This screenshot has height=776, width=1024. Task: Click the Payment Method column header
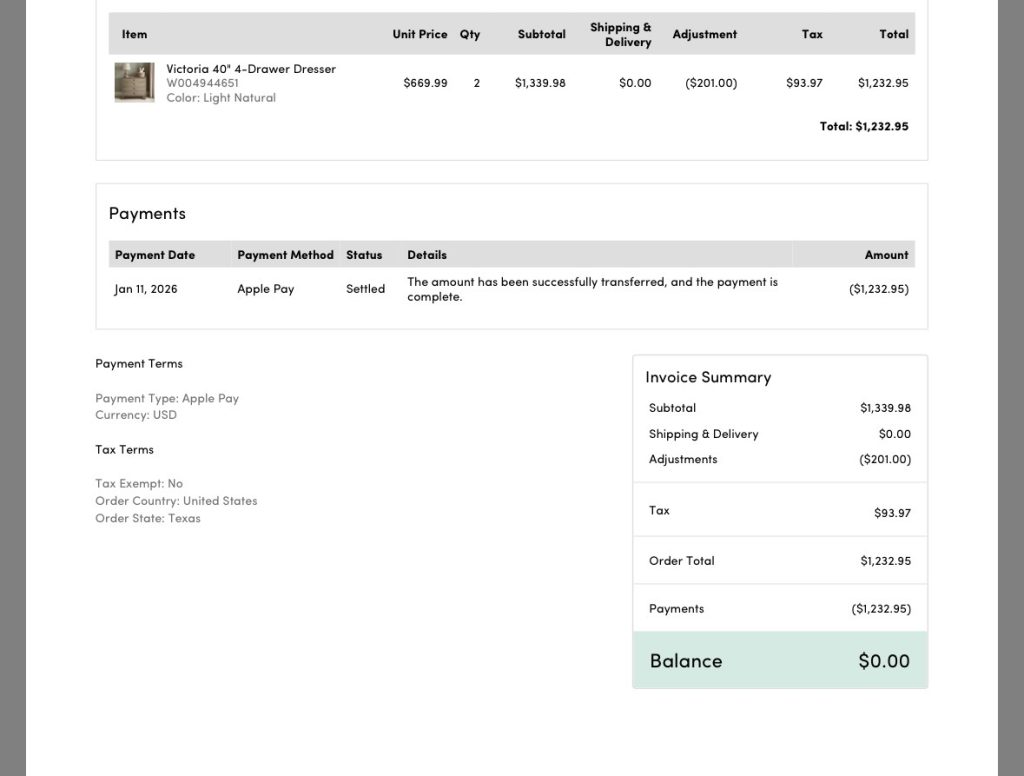285,255
